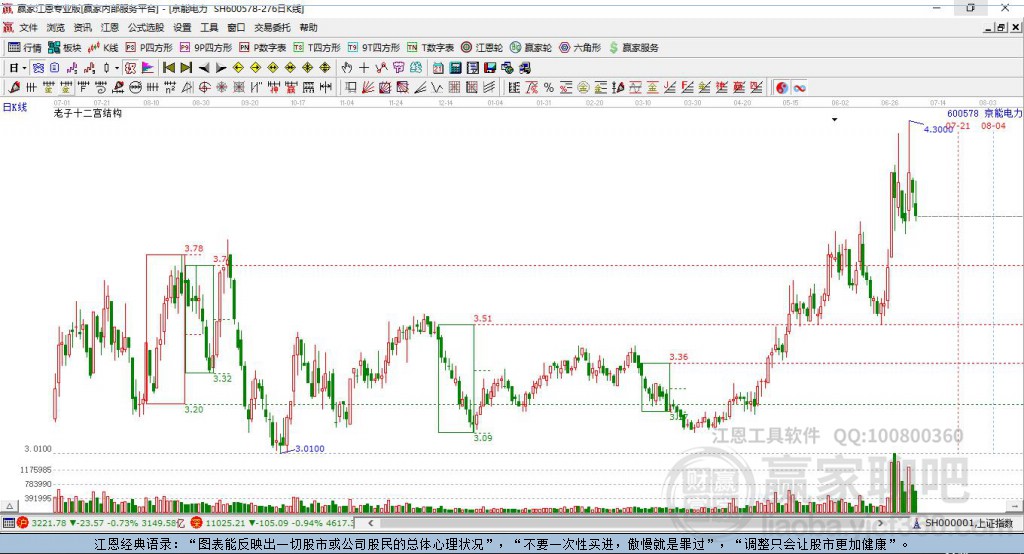Click the 日K线 period label
Viewport: 1024px width, 554px height.
click(x=15, y=107)
